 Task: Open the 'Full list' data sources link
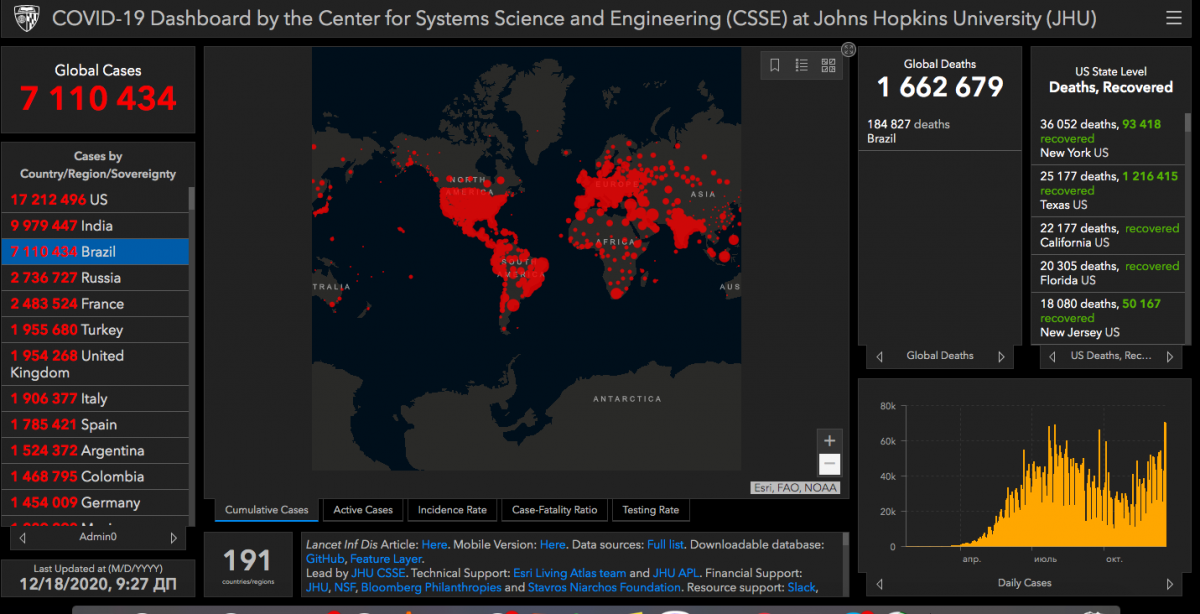pos(666,545)
